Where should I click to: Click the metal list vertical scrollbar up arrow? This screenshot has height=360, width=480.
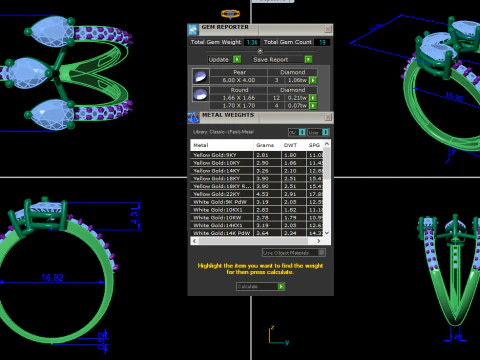tap(327, 144)
